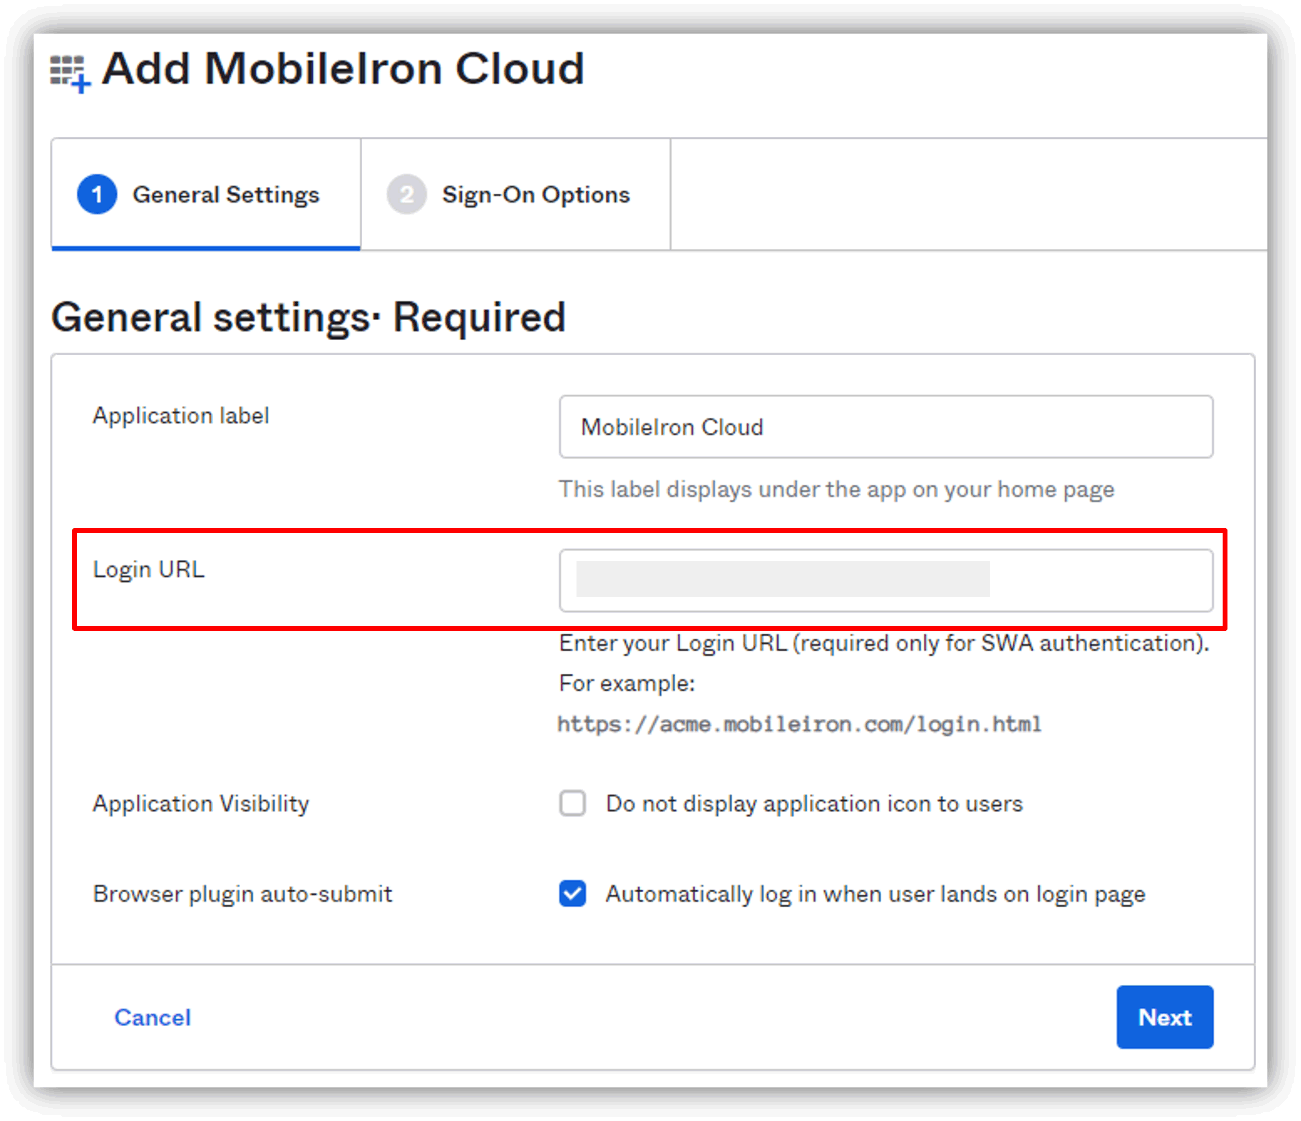Click 'Enter your Login URL' help text
The height and width of the screenshot is (1121, 1301).
884,643
